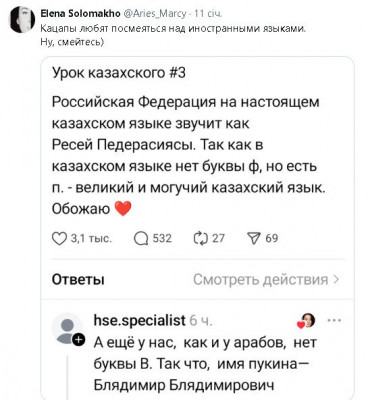Click small avatar with heart badge on reply
Screen dimensions: 368x400
click(x=307, y=321)
